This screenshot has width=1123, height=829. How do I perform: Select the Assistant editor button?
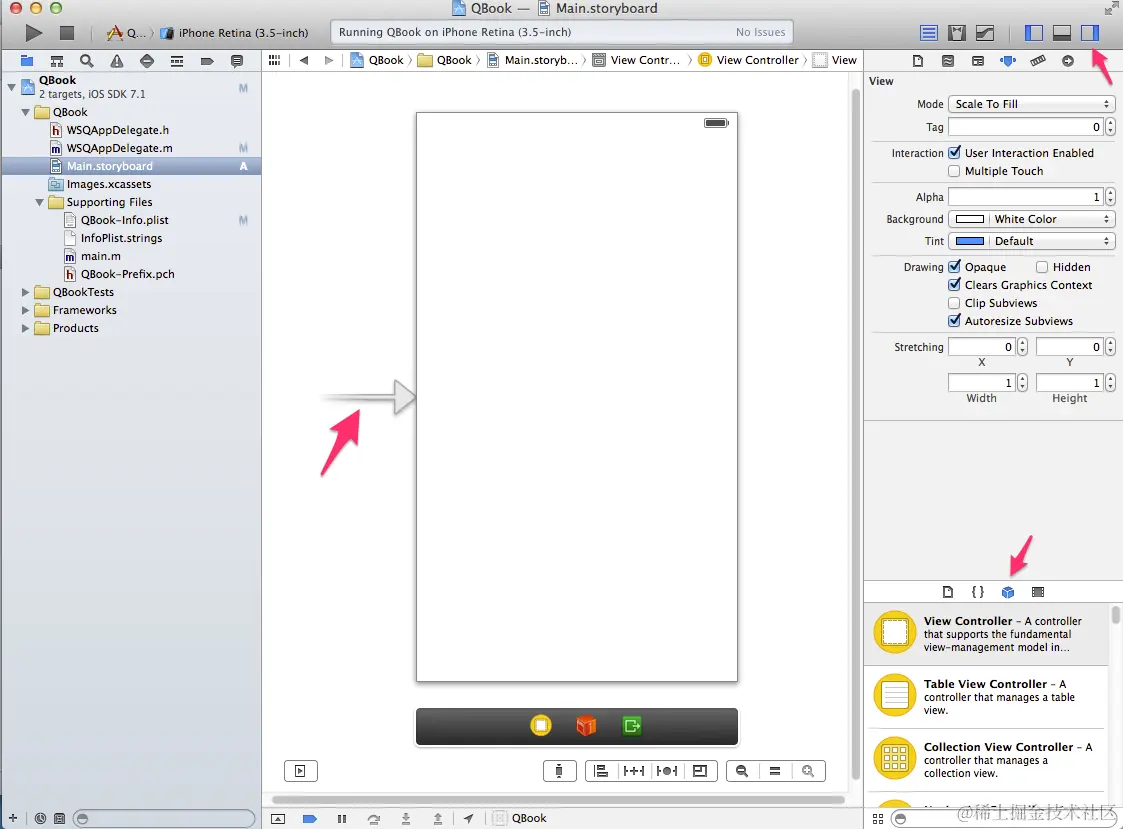point(957,33)
